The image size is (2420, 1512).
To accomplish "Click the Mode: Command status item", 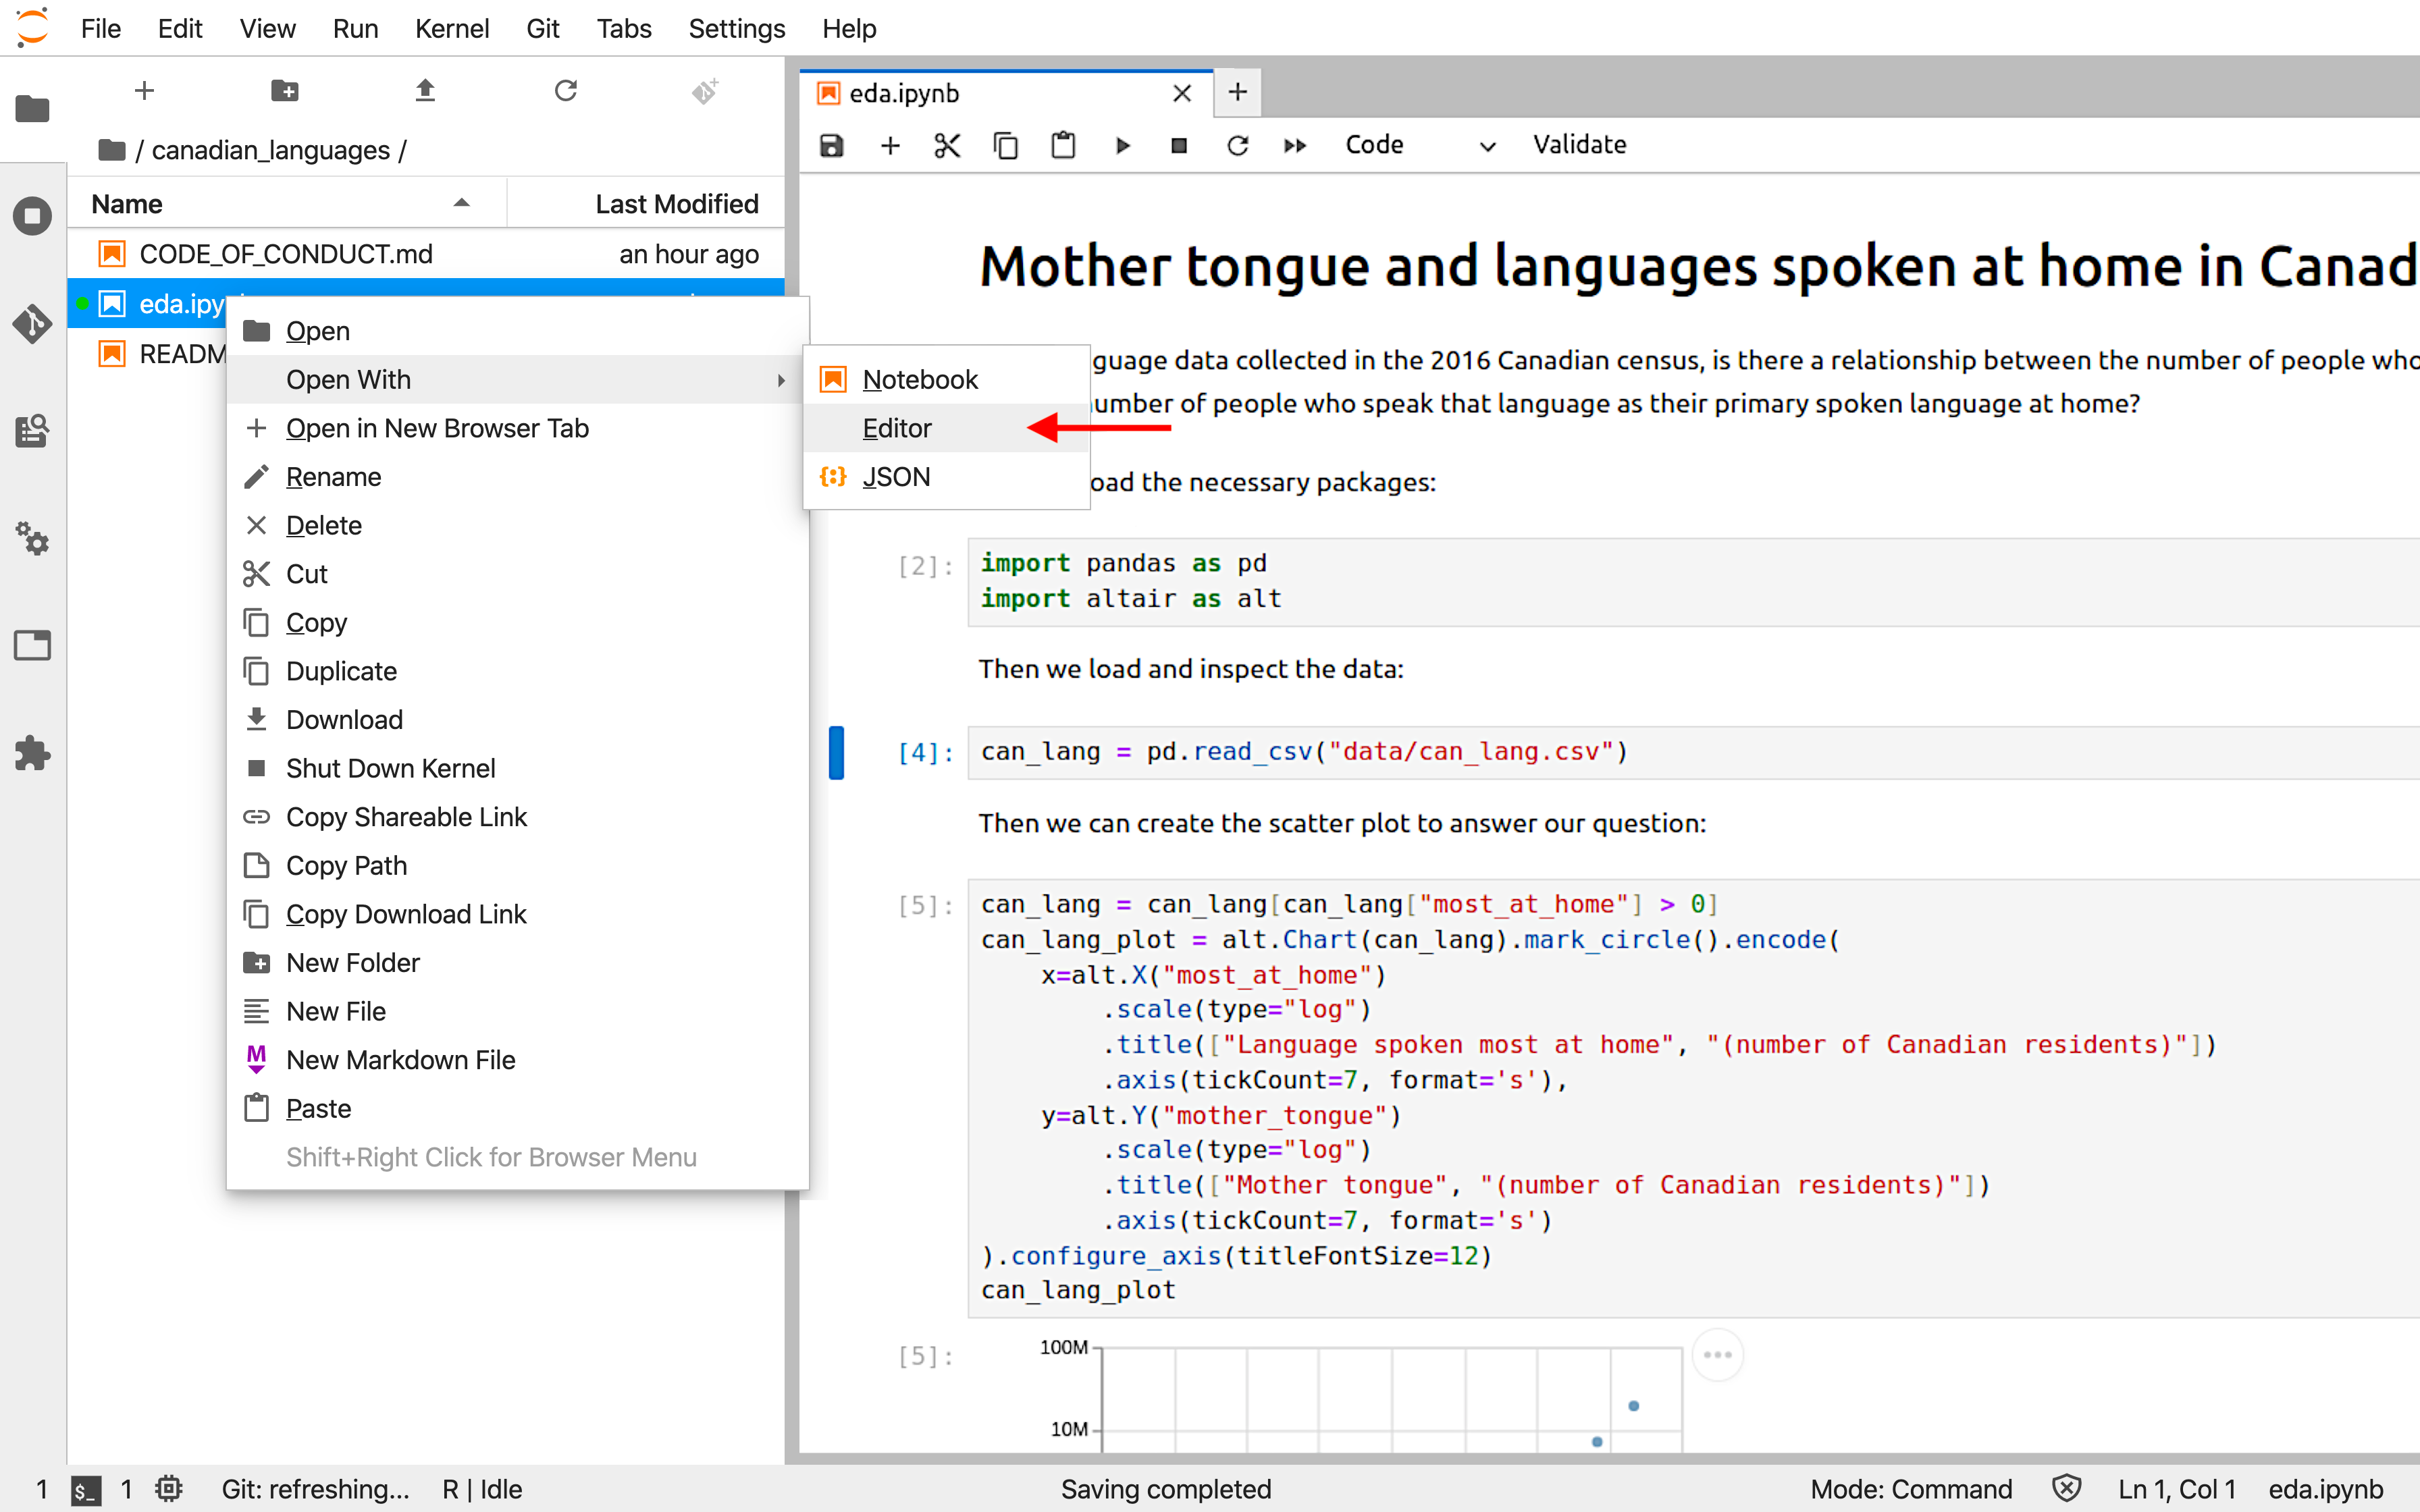I will [x=1910, y=1489].
